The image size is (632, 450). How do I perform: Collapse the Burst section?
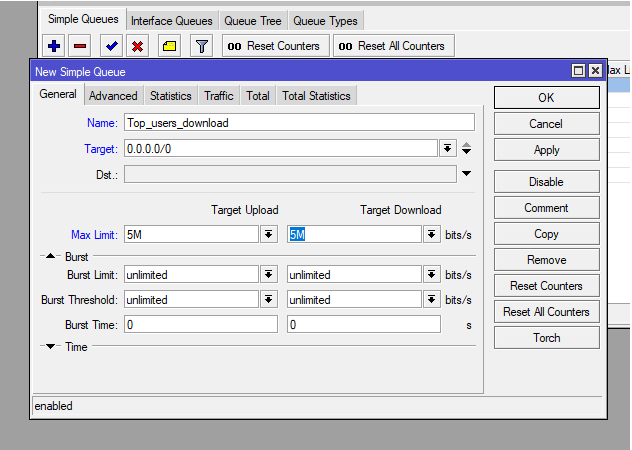pyautogui.click(x=48, y=257)
